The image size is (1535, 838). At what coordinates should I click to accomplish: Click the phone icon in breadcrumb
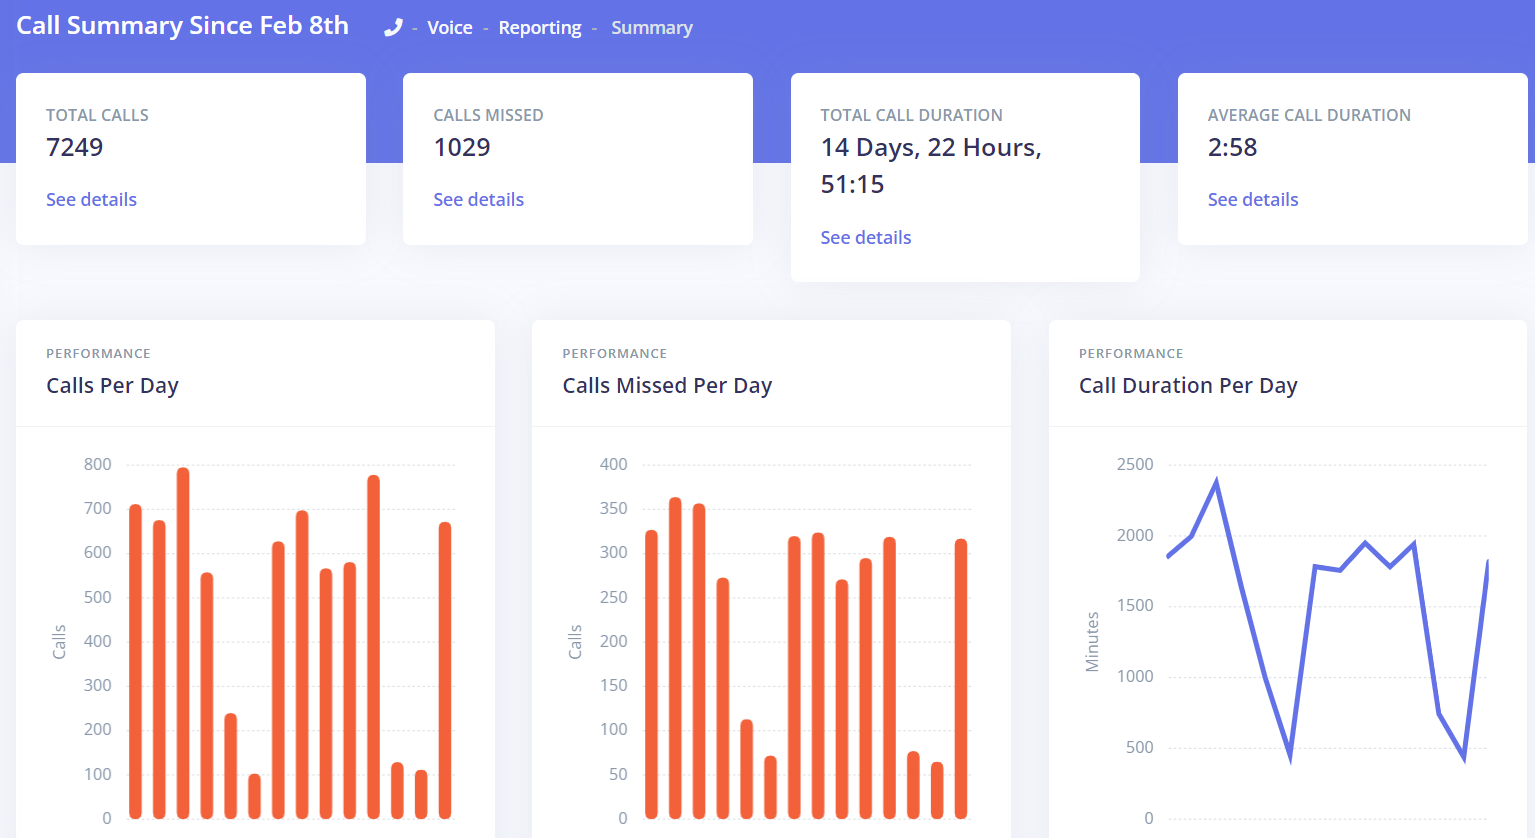(x=393, y=28)
